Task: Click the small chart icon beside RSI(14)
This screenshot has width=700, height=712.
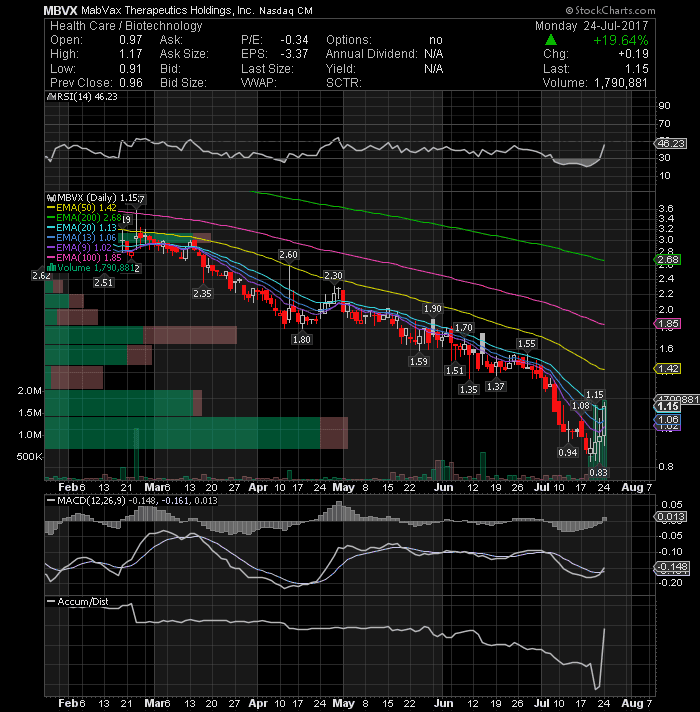Action: pos(51,97)
